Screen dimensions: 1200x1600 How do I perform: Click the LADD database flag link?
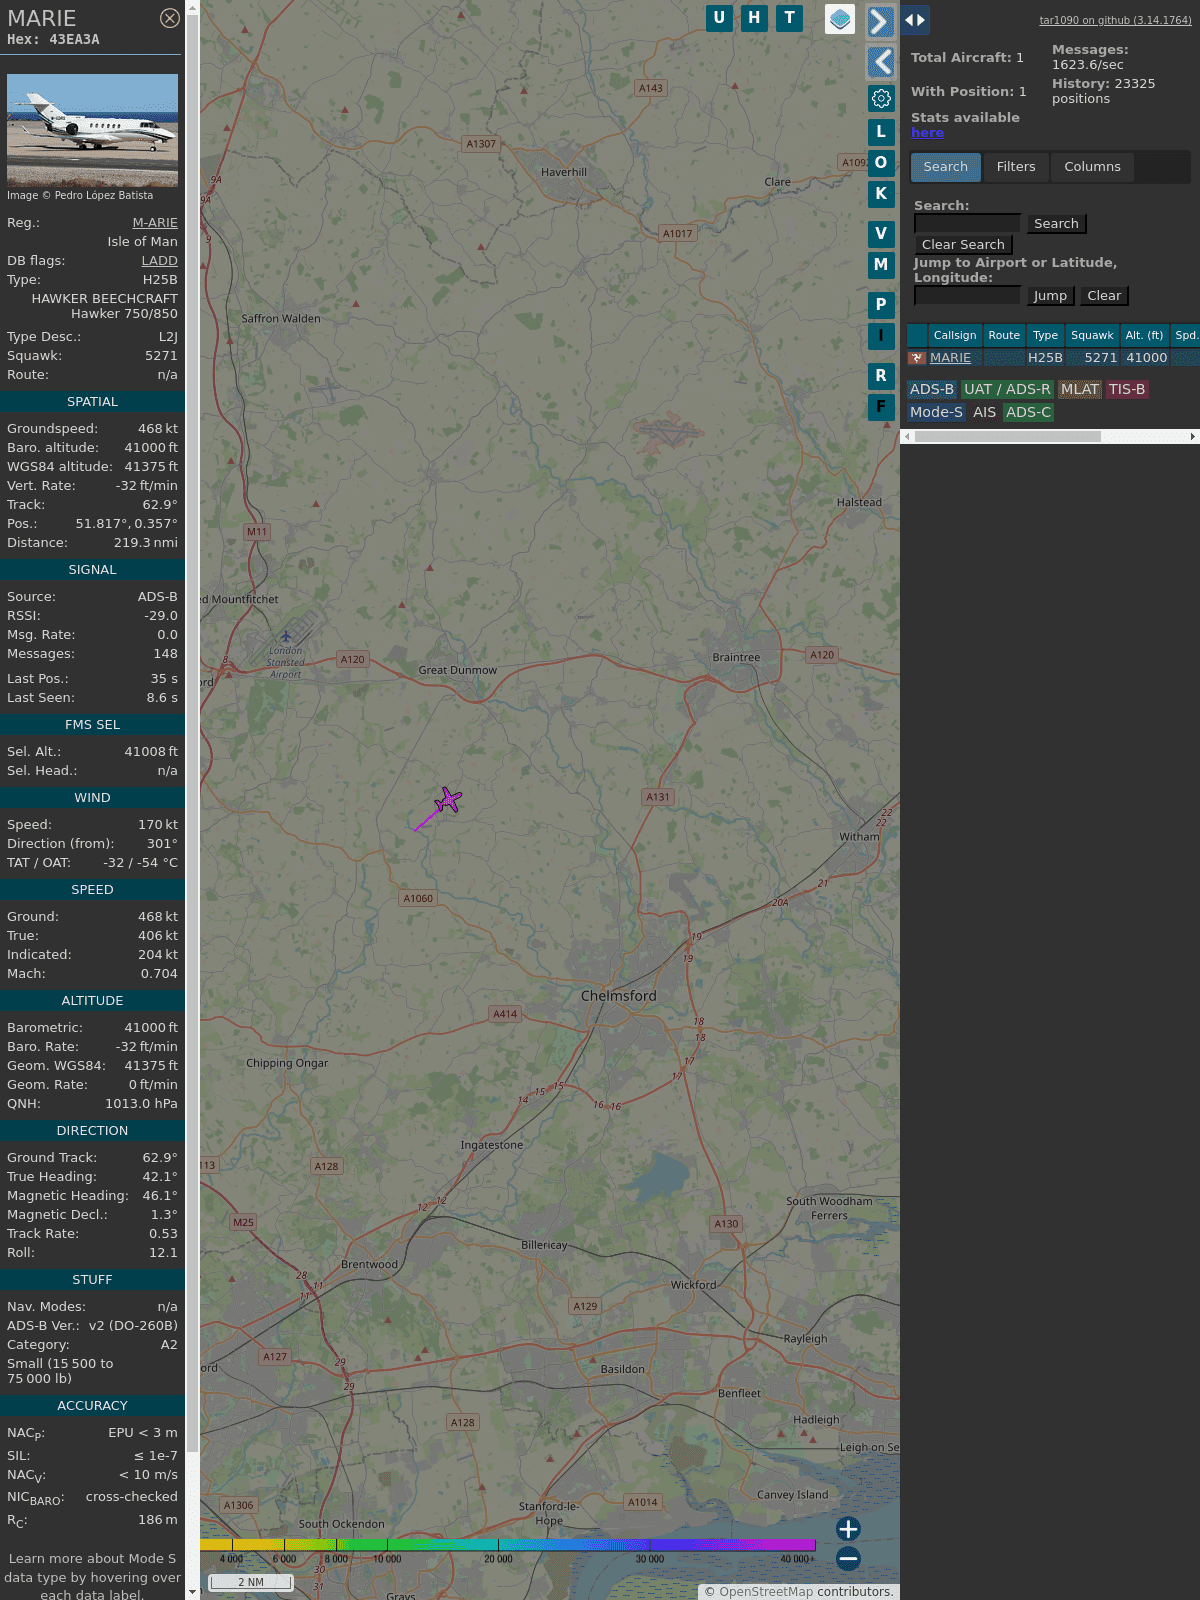coord(159,261)
